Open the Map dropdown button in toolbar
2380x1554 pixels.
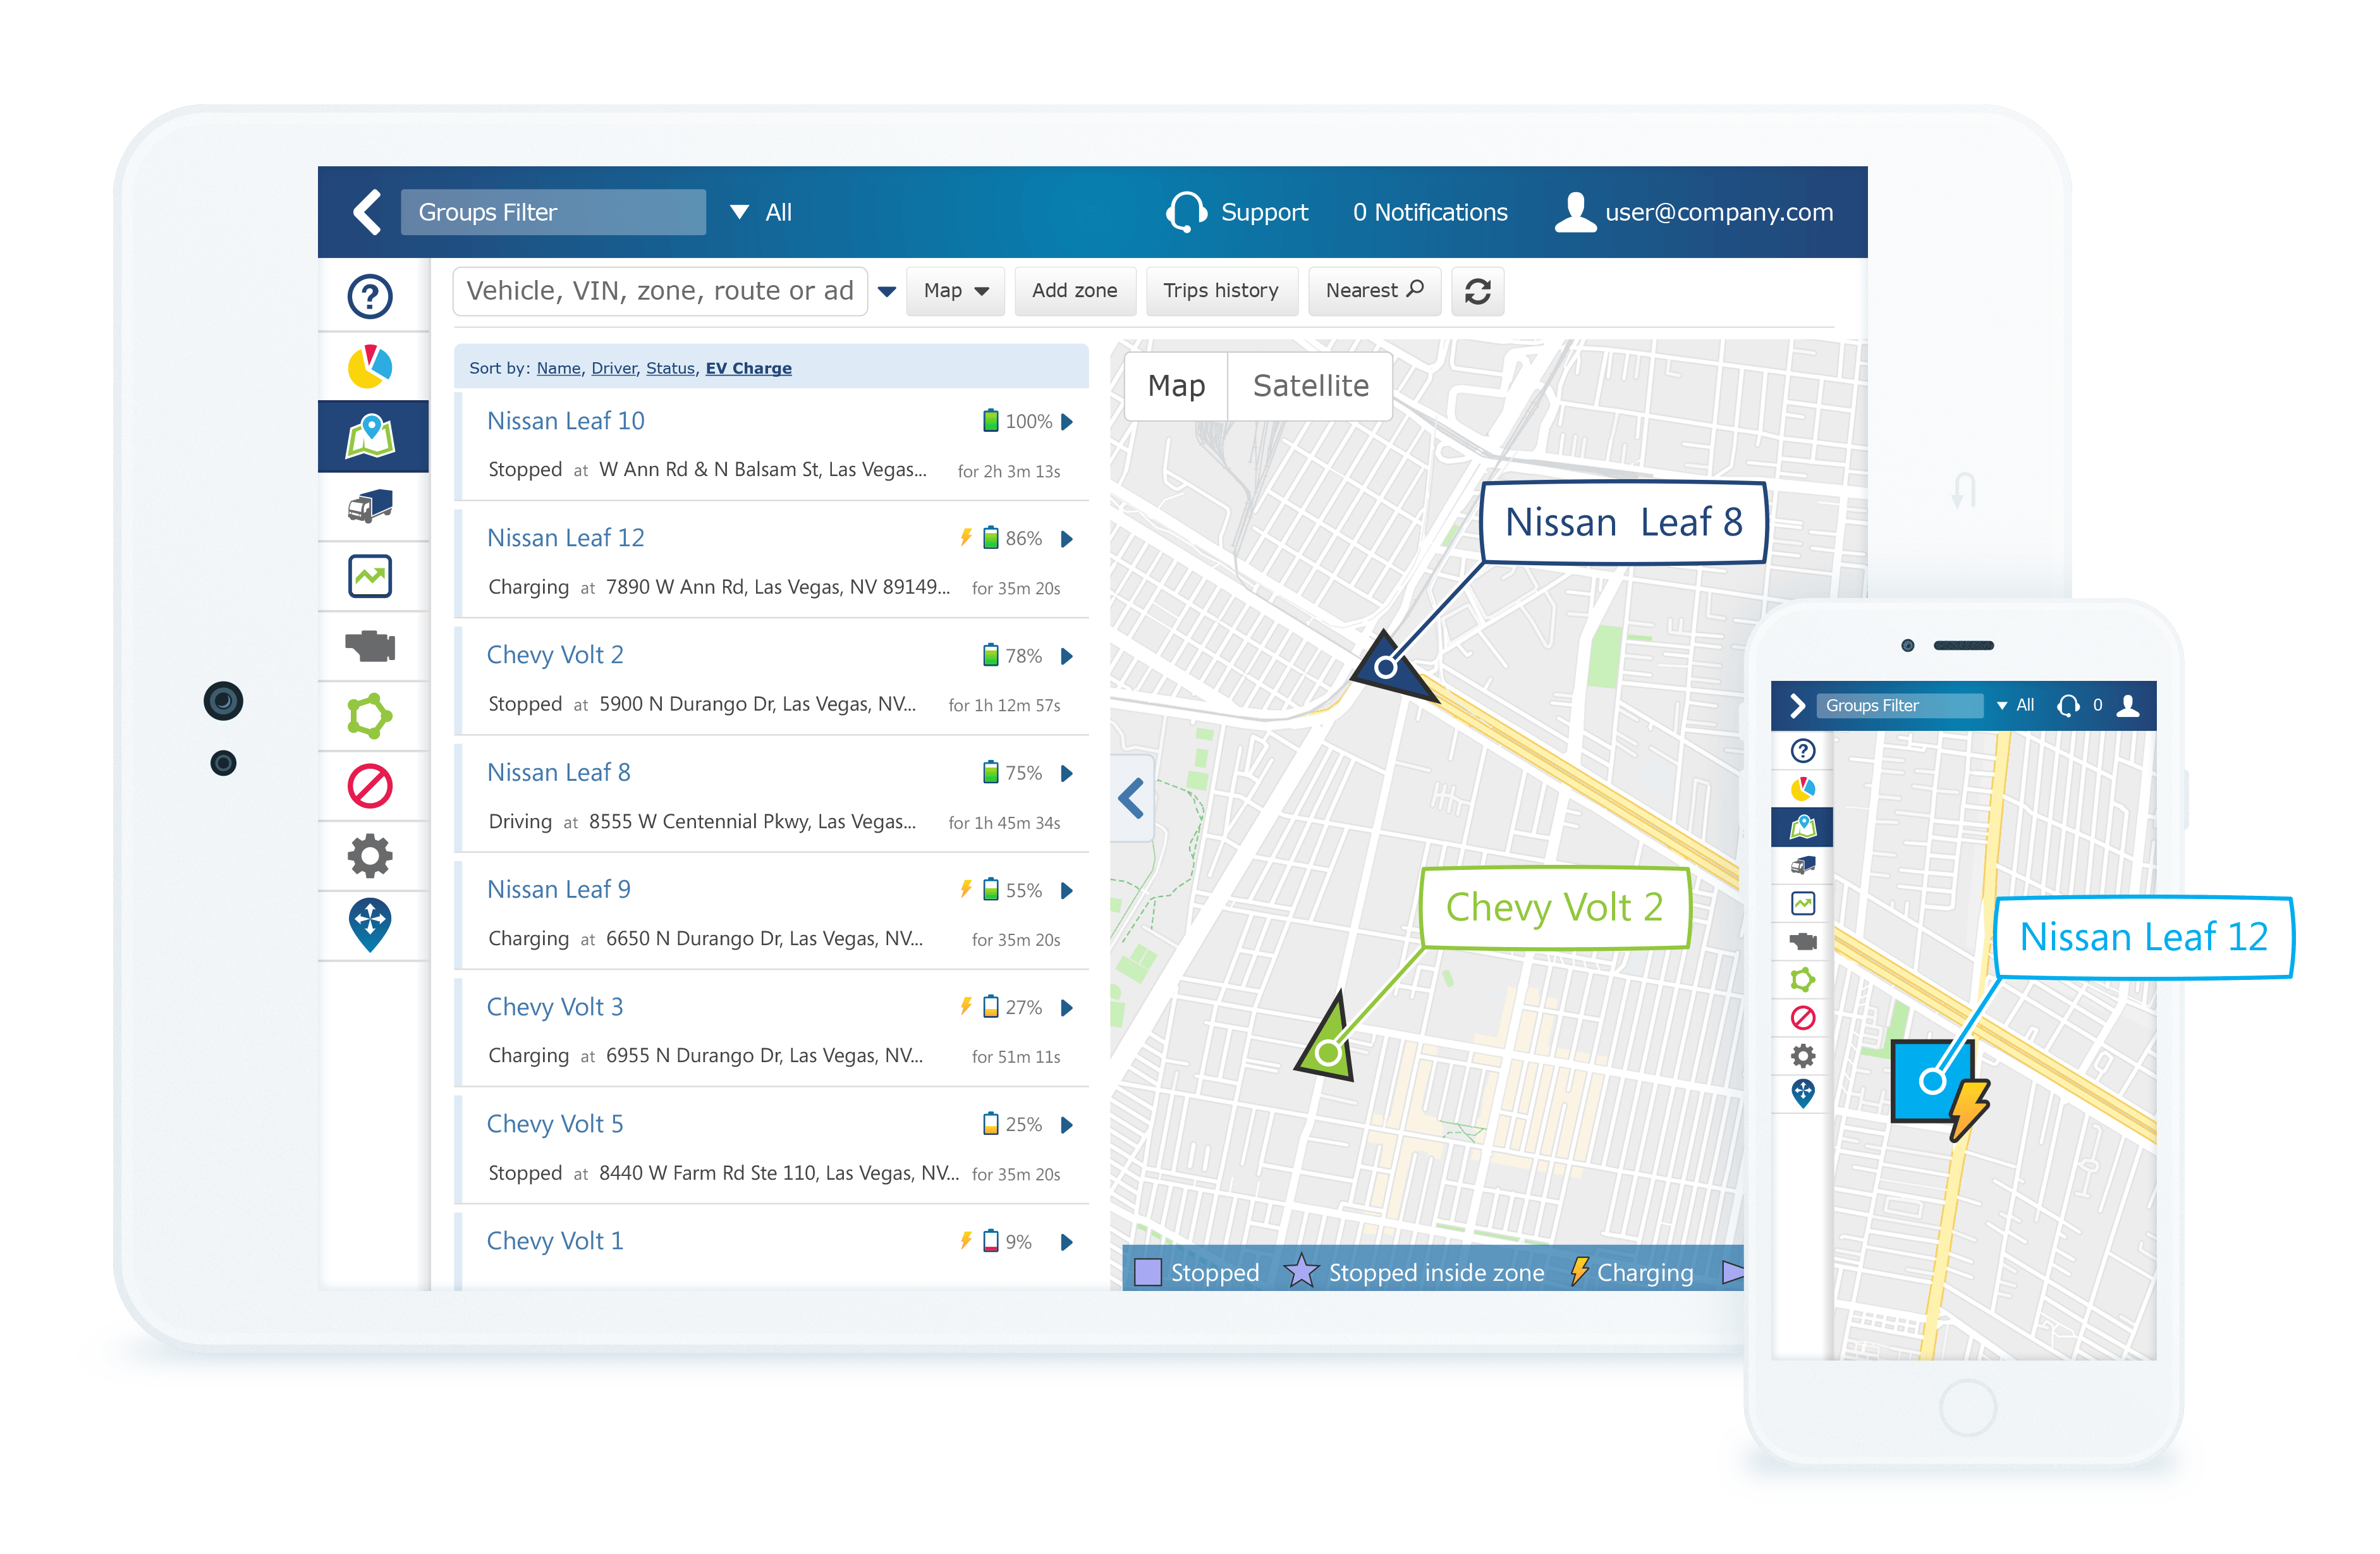tap(955, 291)
